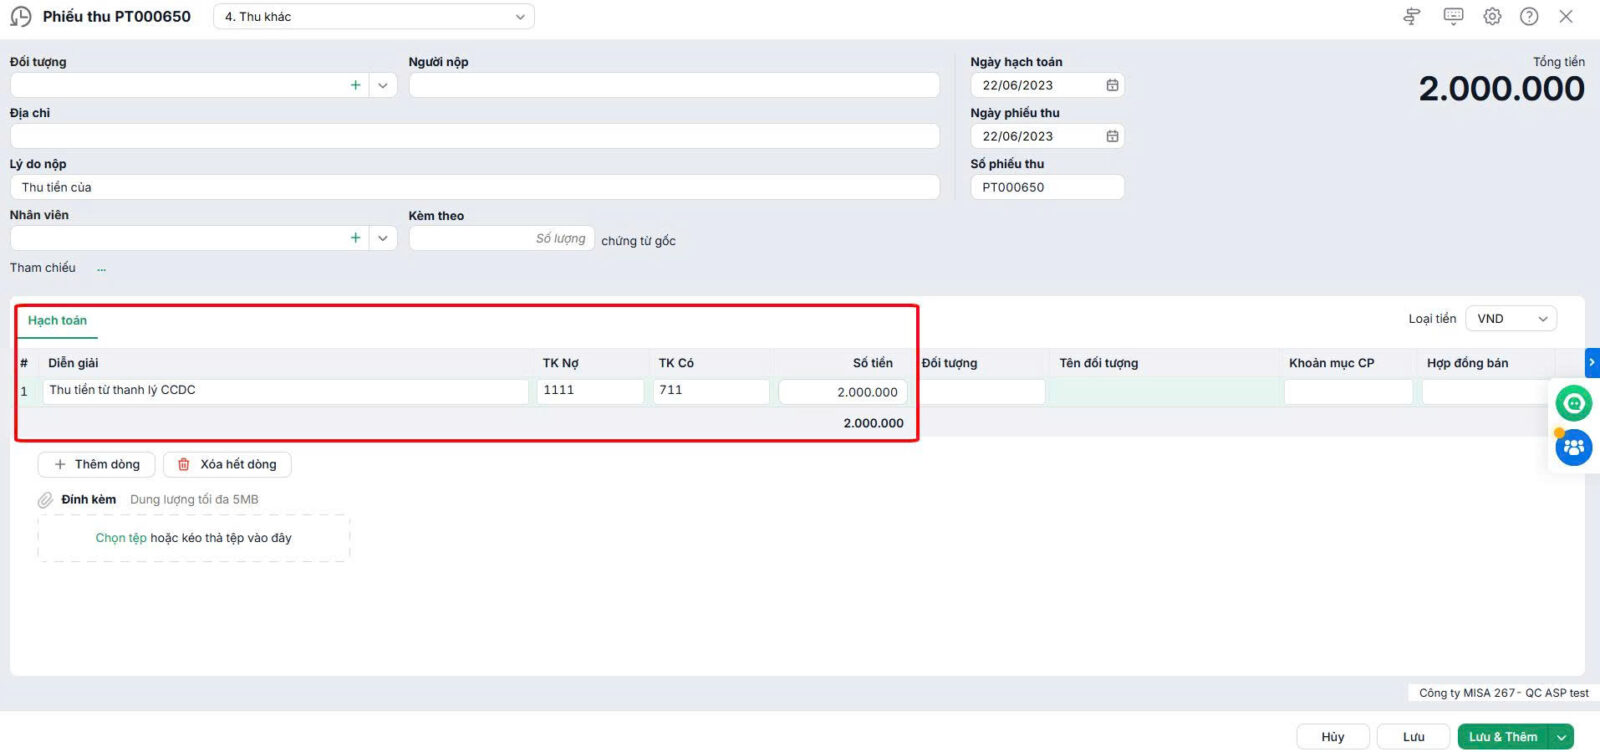Click Số tiền cell 2.000.000 in row 1
Screen dimensions: 1600x752
tap(843, 392)
